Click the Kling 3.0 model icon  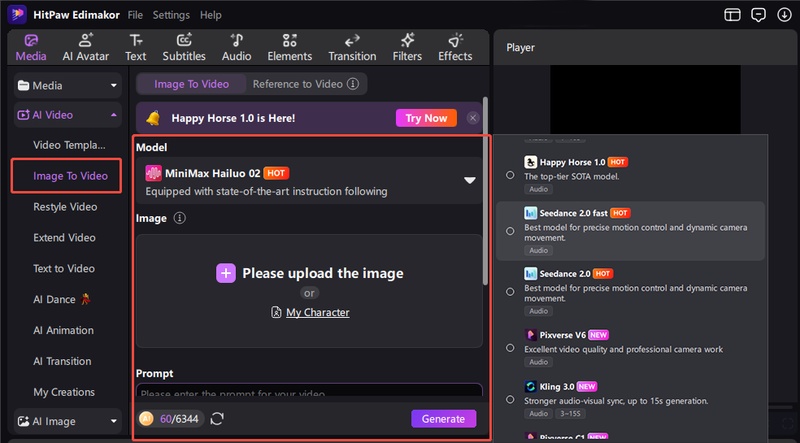(x=531, y=386)
